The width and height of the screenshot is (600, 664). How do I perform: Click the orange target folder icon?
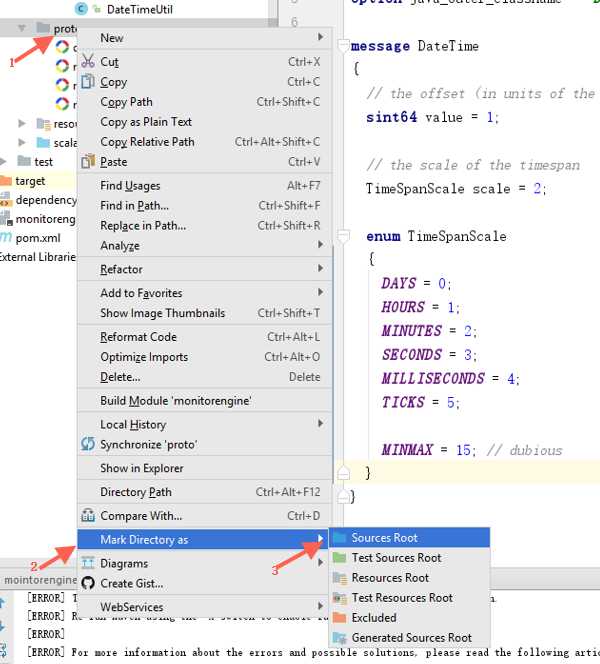click(6, 181)
